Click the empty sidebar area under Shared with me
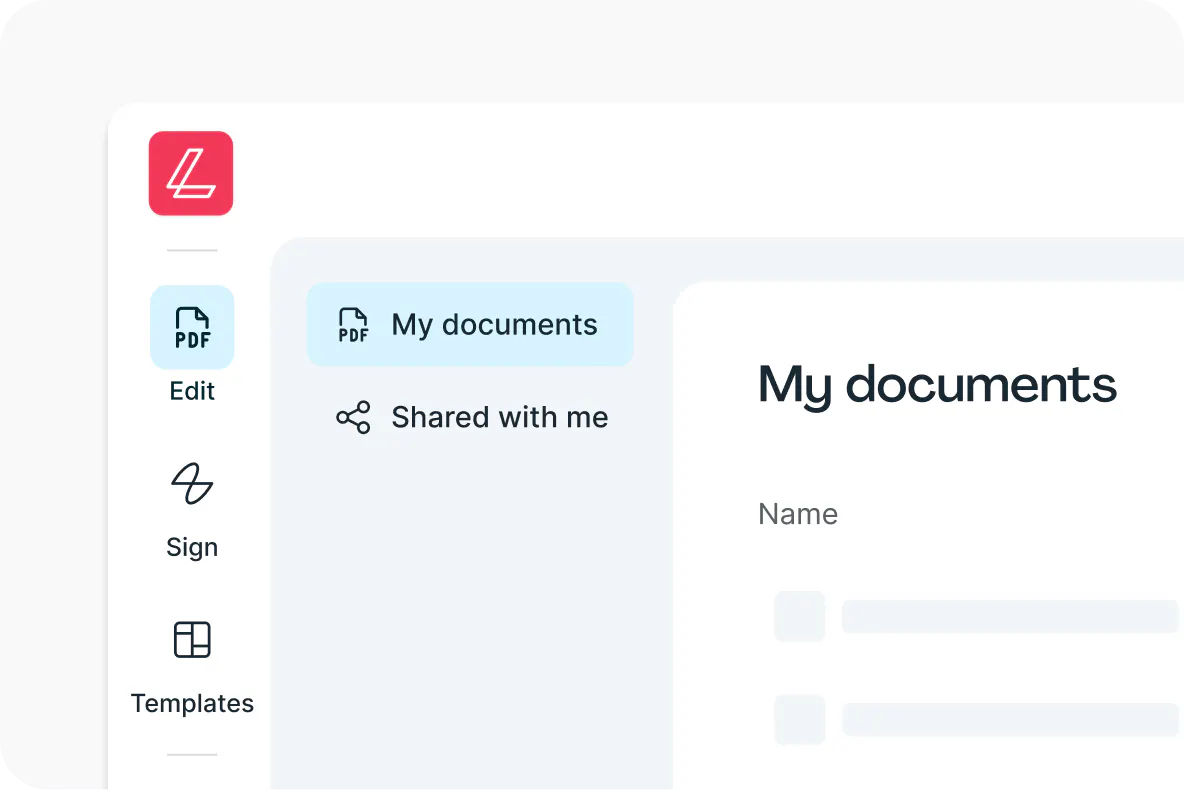1184x790 pixels. (x=470, y=600)
